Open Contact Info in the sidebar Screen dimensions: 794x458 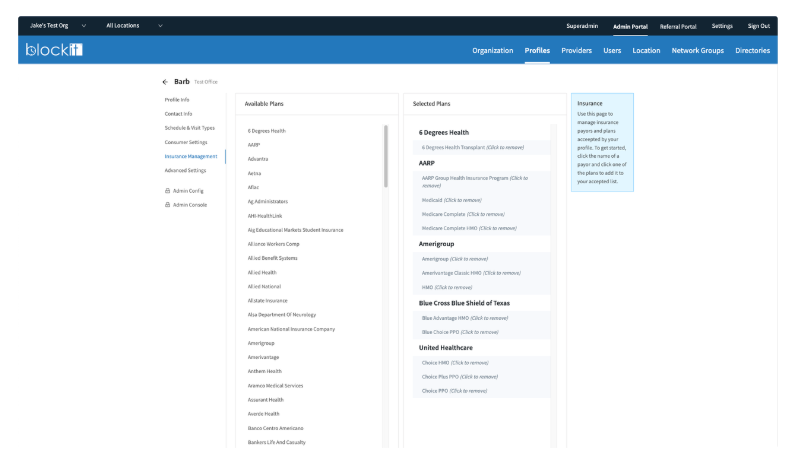[x=178, y=114]
